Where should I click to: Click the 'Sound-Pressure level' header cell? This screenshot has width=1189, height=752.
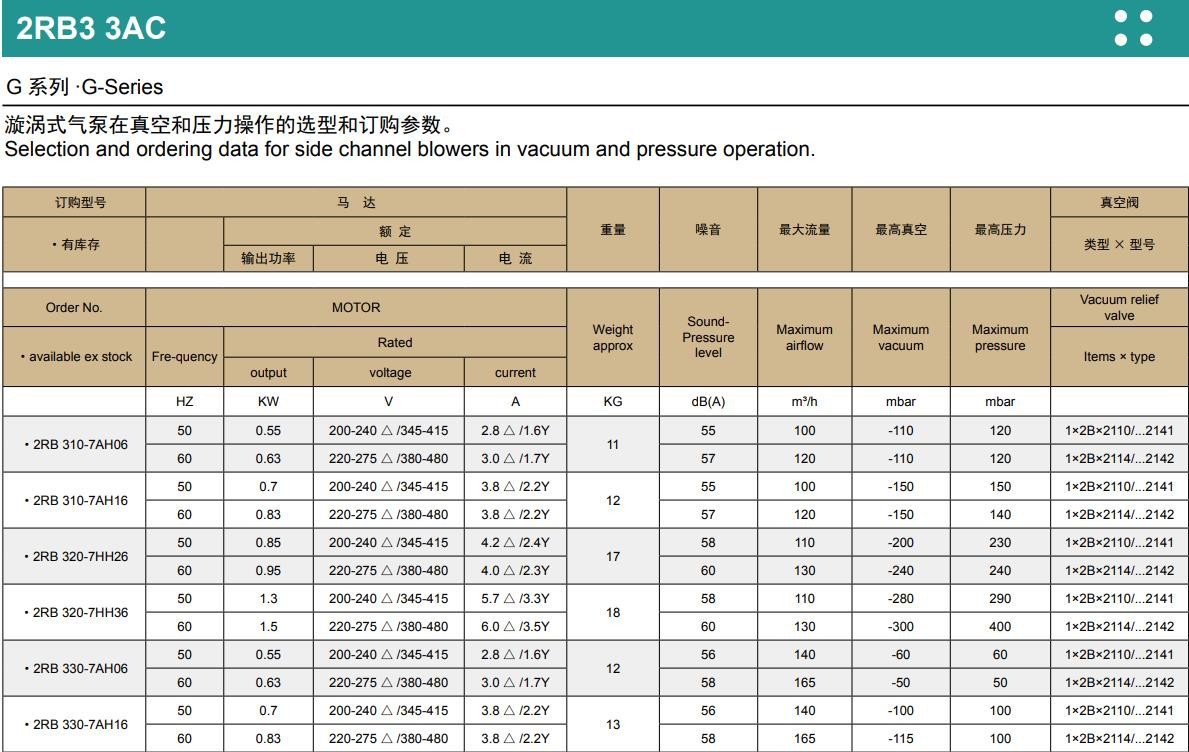pos(708,337)
